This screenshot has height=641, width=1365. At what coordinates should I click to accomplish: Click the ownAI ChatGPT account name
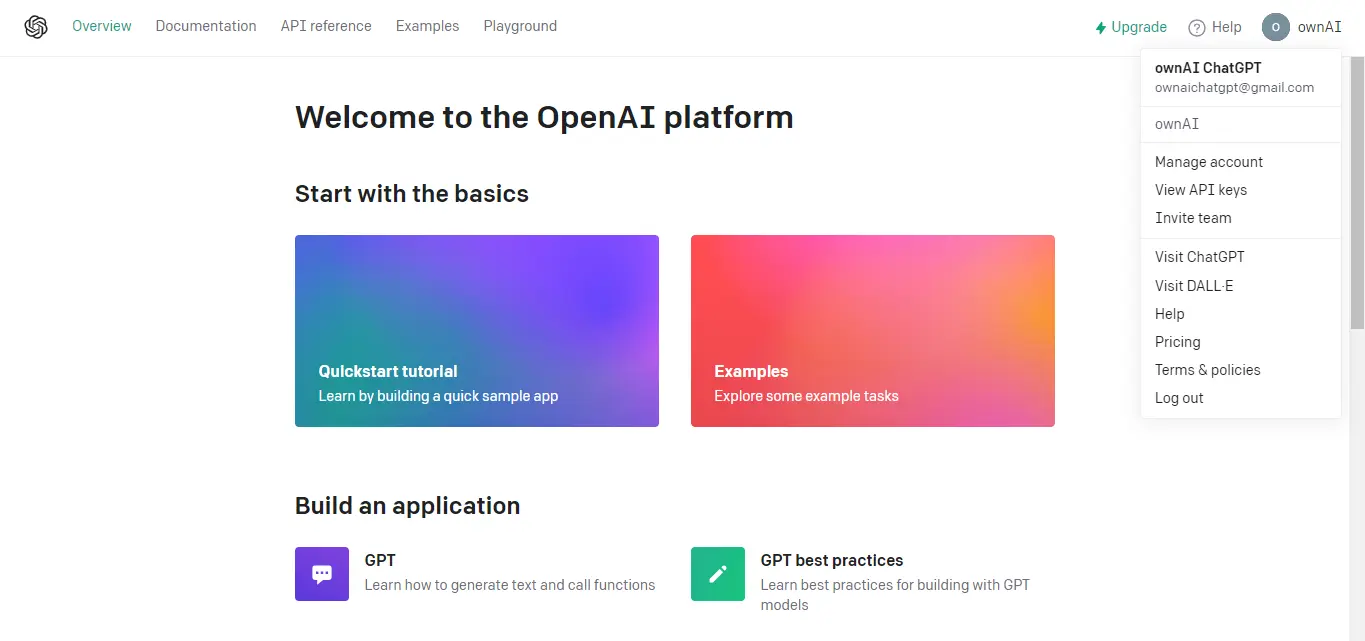coord(1208,68)
